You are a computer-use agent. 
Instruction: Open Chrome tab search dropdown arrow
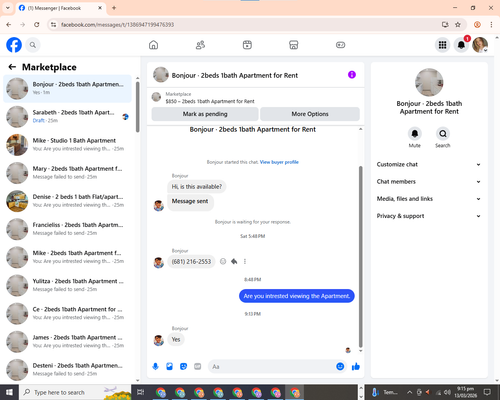click(7, 8)
